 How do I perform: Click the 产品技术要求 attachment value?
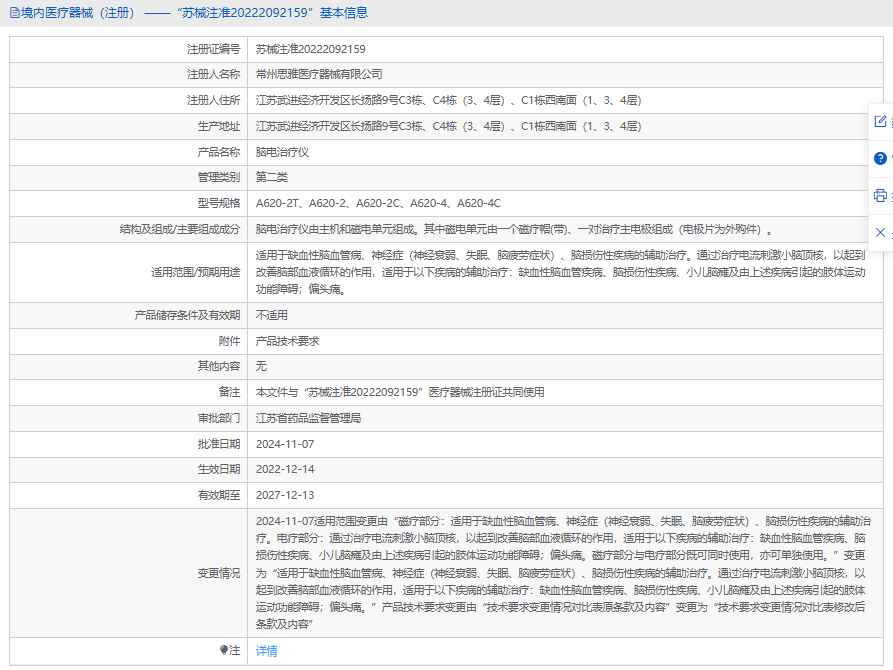[x=288, y=341]
